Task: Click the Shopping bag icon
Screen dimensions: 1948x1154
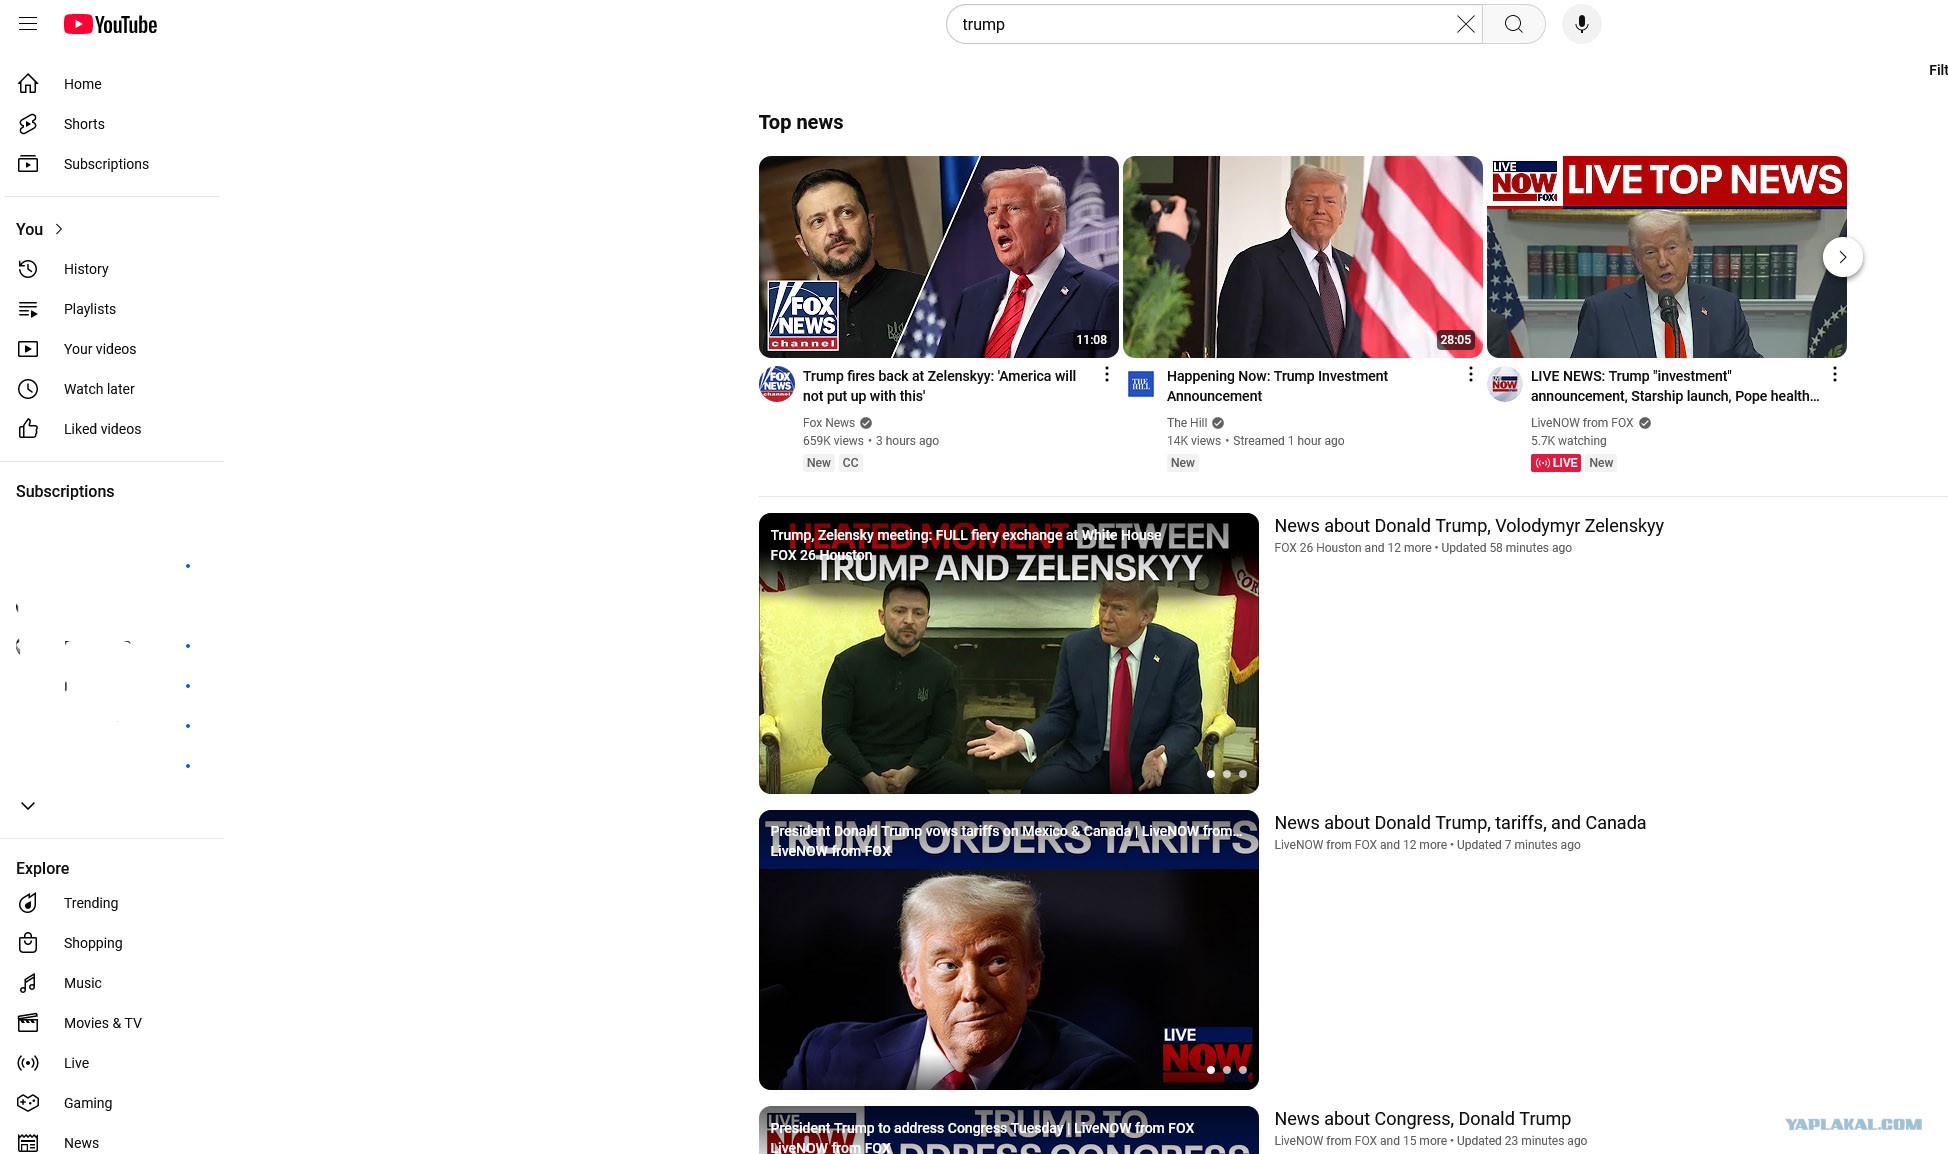Action: coord(28,943)
